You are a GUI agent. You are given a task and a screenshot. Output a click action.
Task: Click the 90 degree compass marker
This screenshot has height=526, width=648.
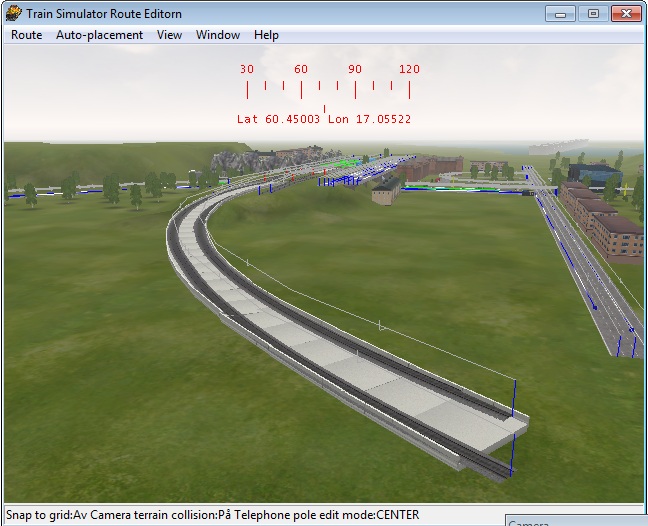354,70
